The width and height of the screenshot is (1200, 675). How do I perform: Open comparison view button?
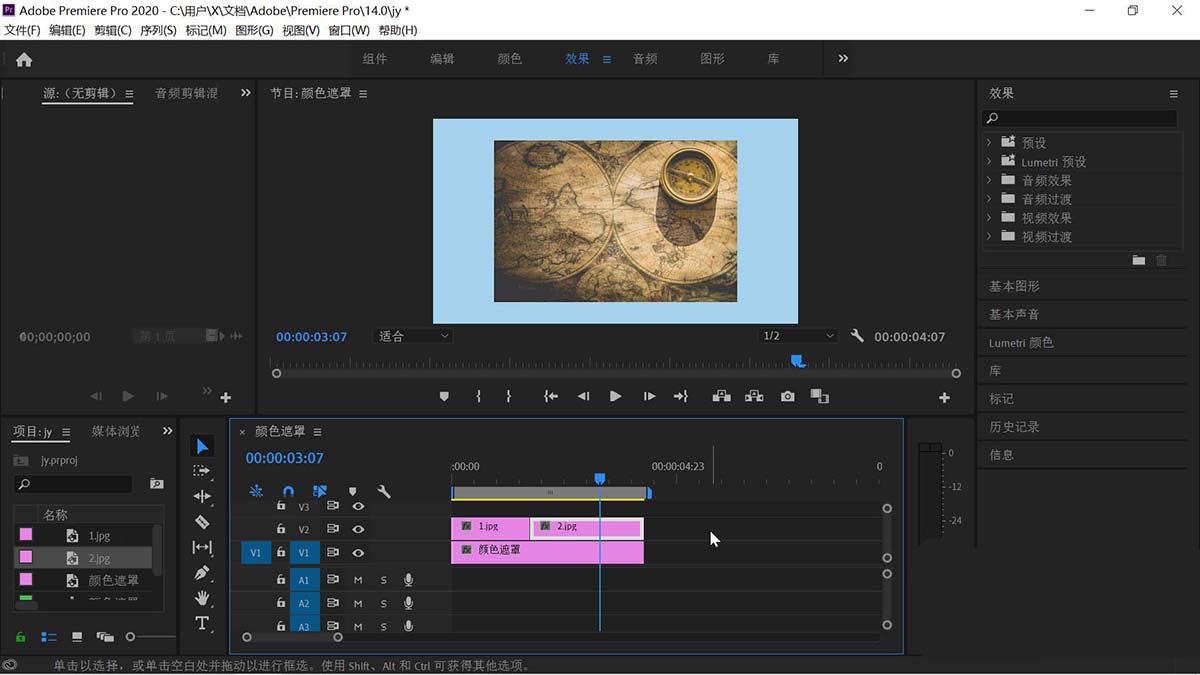(x=820, y=397)
